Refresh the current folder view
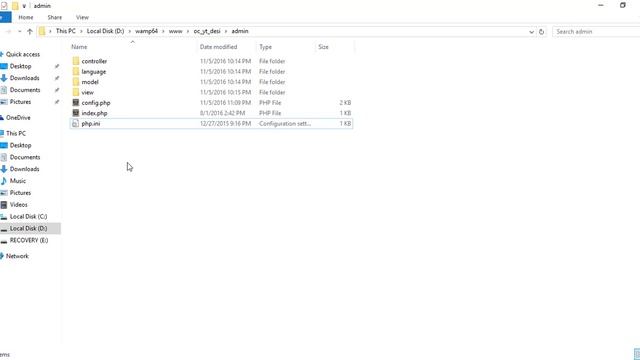The image size is (640, 360). (x=542, y=31)
